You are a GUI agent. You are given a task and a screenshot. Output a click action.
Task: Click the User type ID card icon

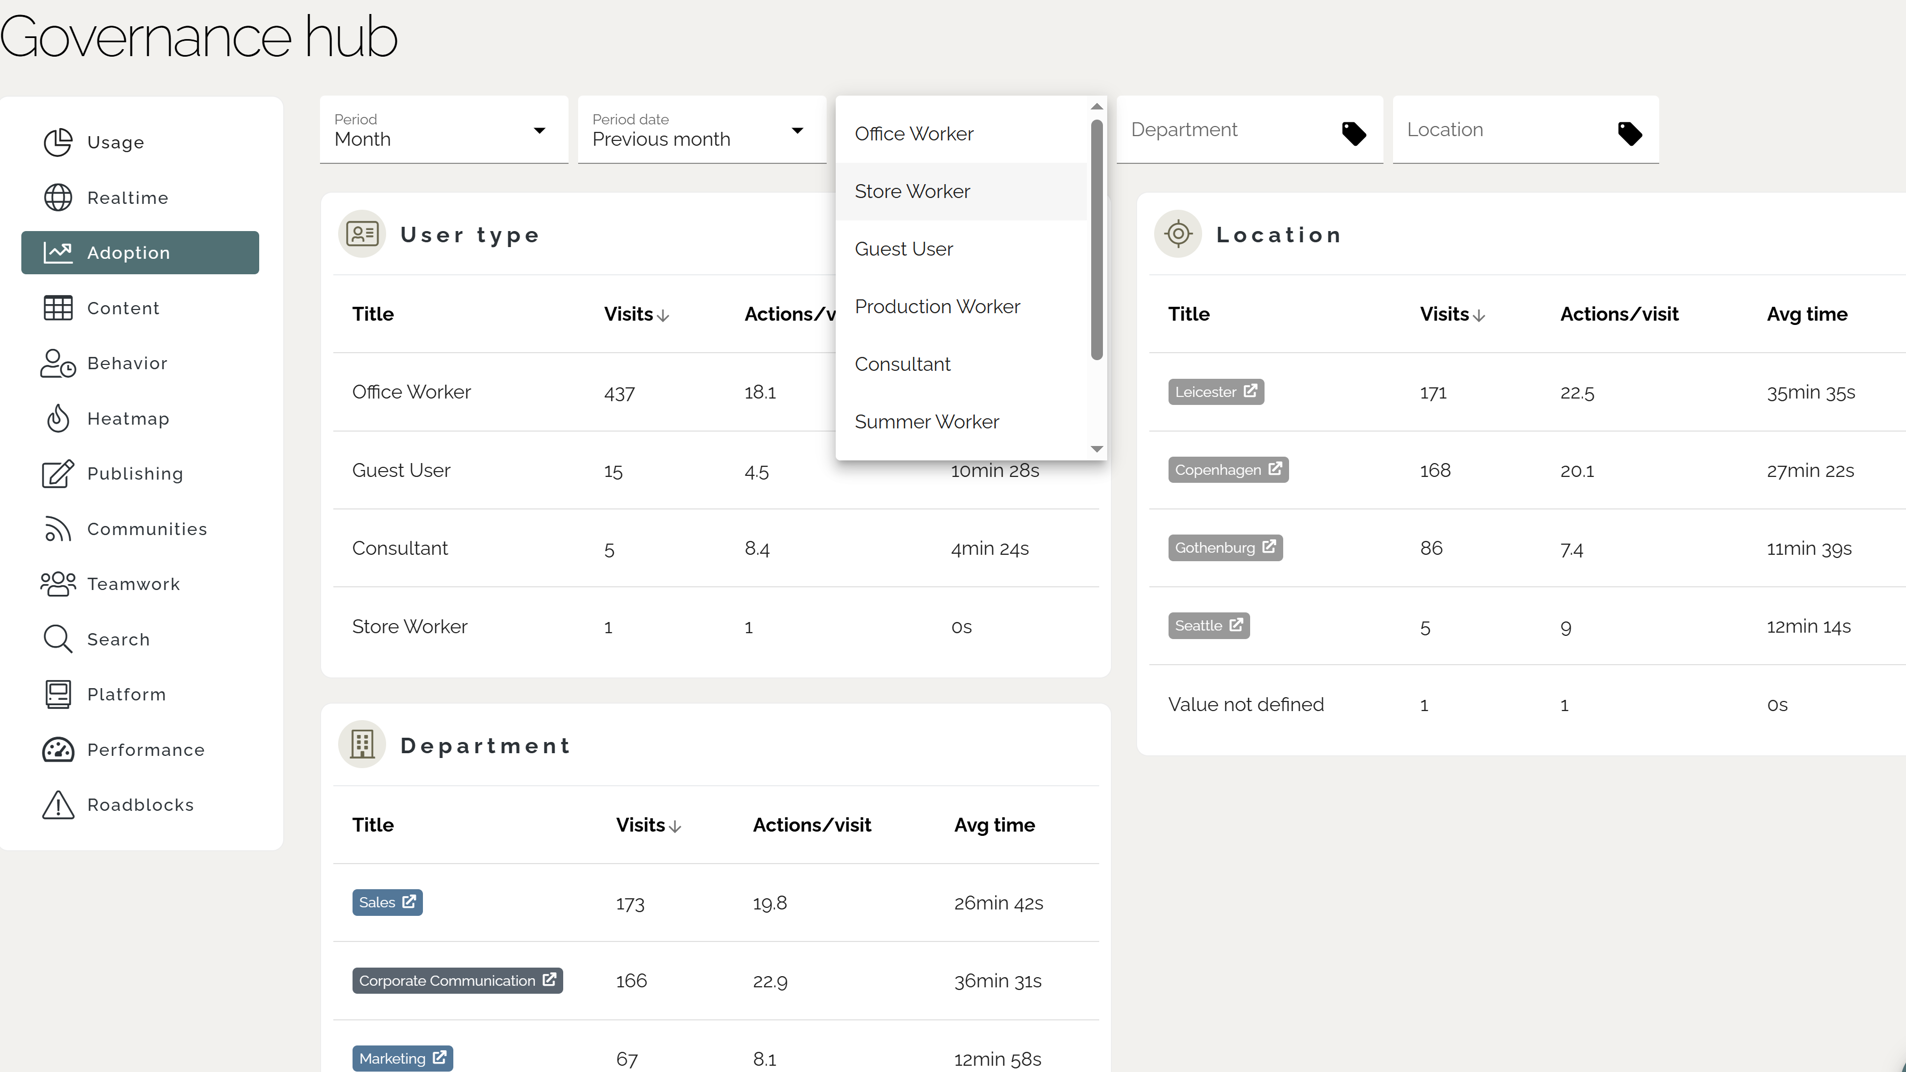[362, 234]
